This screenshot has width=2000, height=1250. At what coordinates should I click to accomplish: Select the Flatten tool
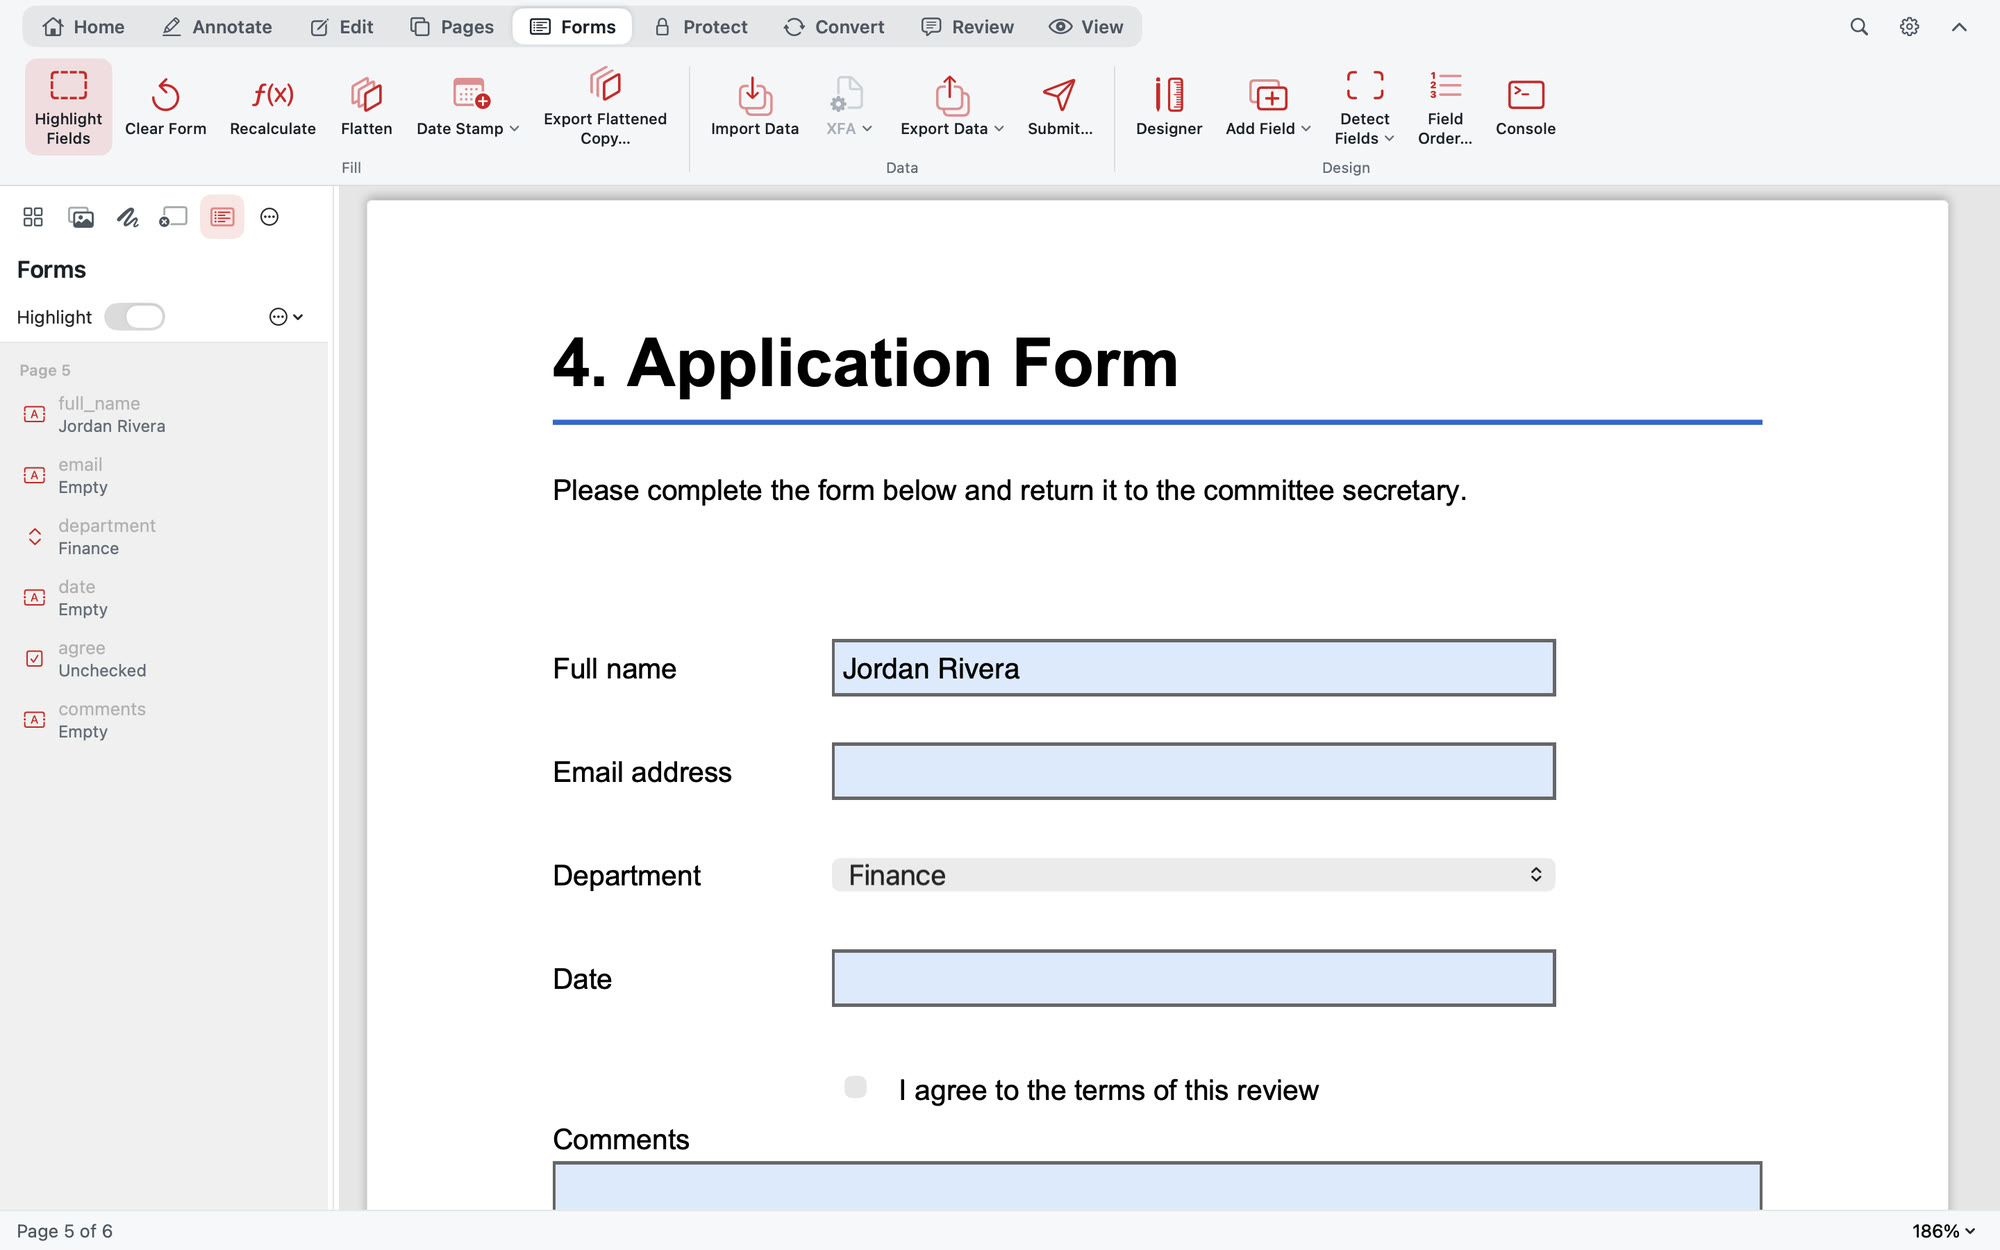tap(366, 106)
